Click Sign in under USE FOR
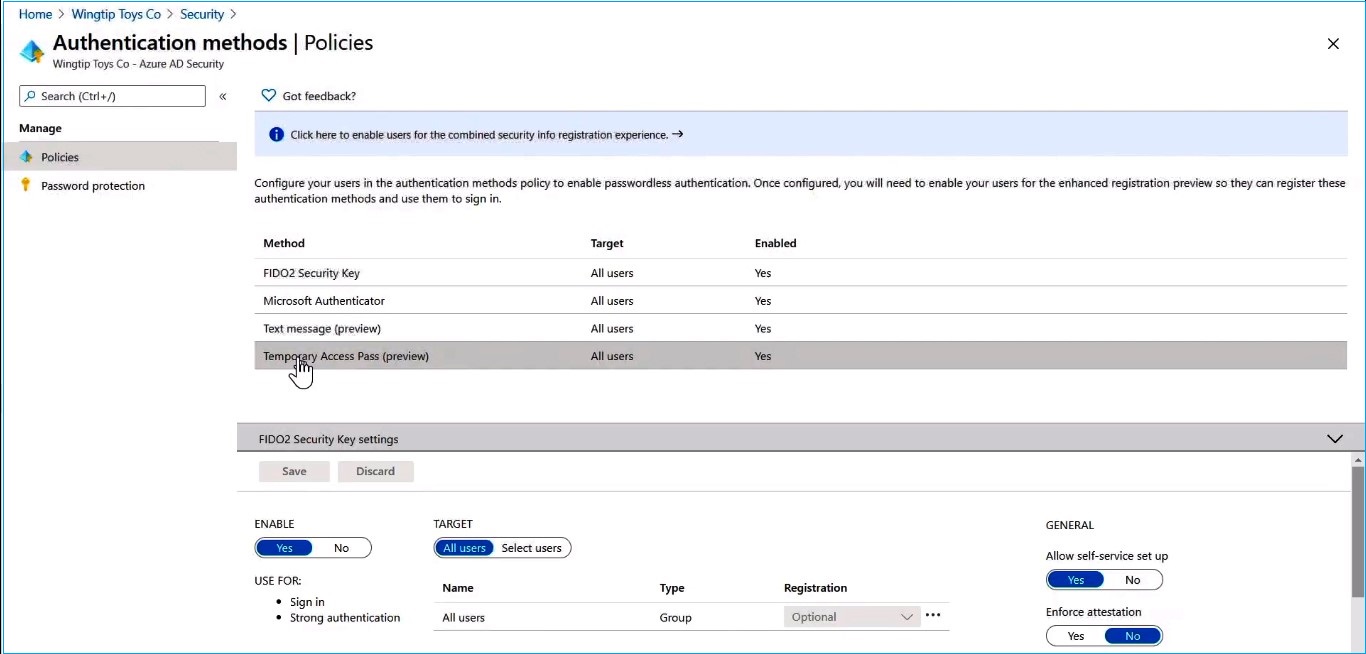This screenshot has width=1366, height=654. [x=307, y=602]
